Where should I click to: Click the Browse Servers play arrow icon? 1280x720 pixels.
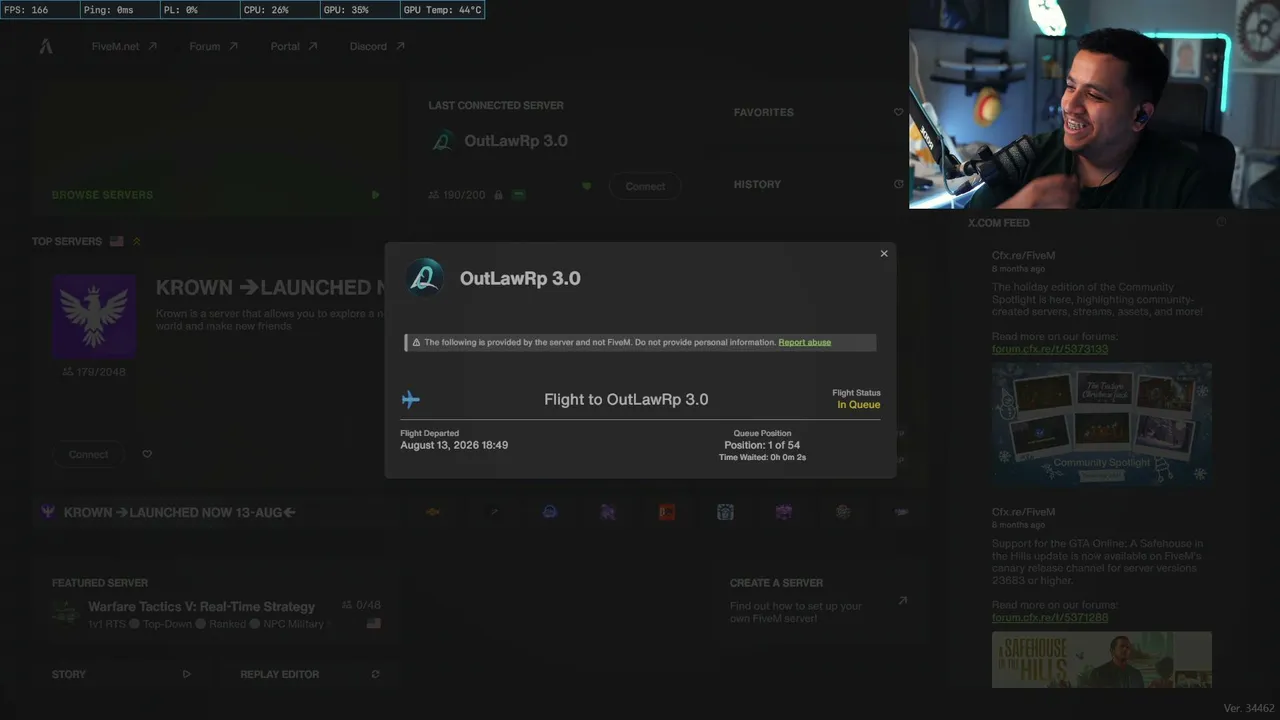click(x=375, y=195)
